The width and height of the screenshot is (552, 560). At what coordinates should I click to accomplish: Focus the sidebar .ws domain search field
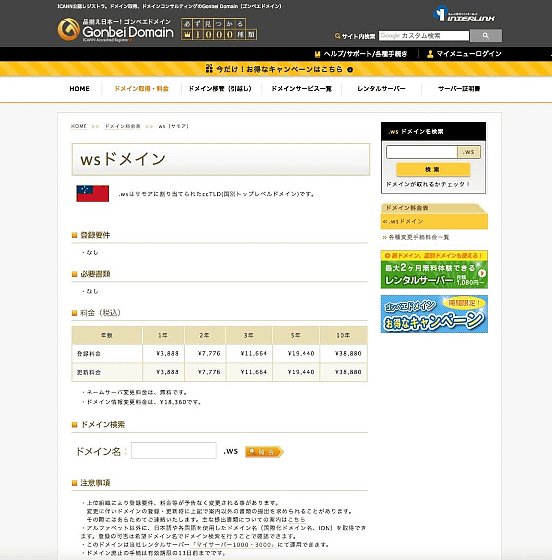point(422,152)
